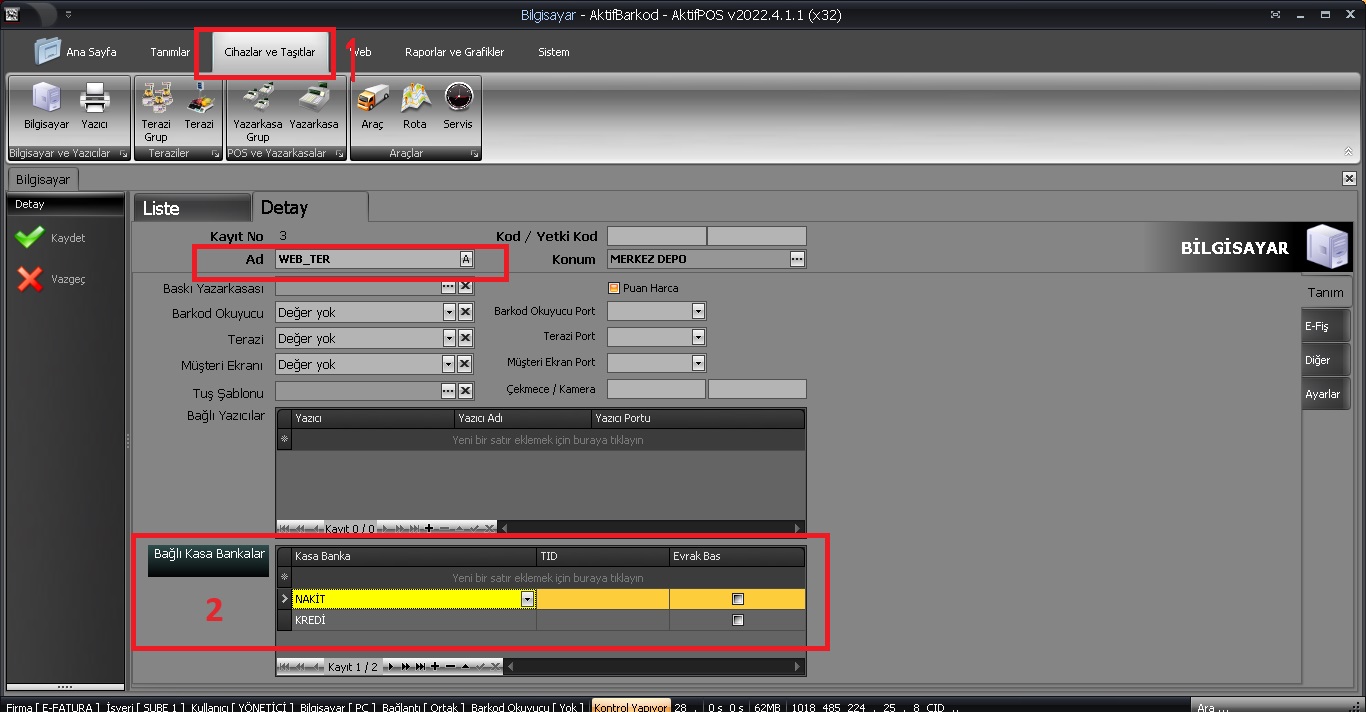Check Evrak Bas for KREDİ row
The width and height of the screenshot is (1366, 712).
pos(738,620)
